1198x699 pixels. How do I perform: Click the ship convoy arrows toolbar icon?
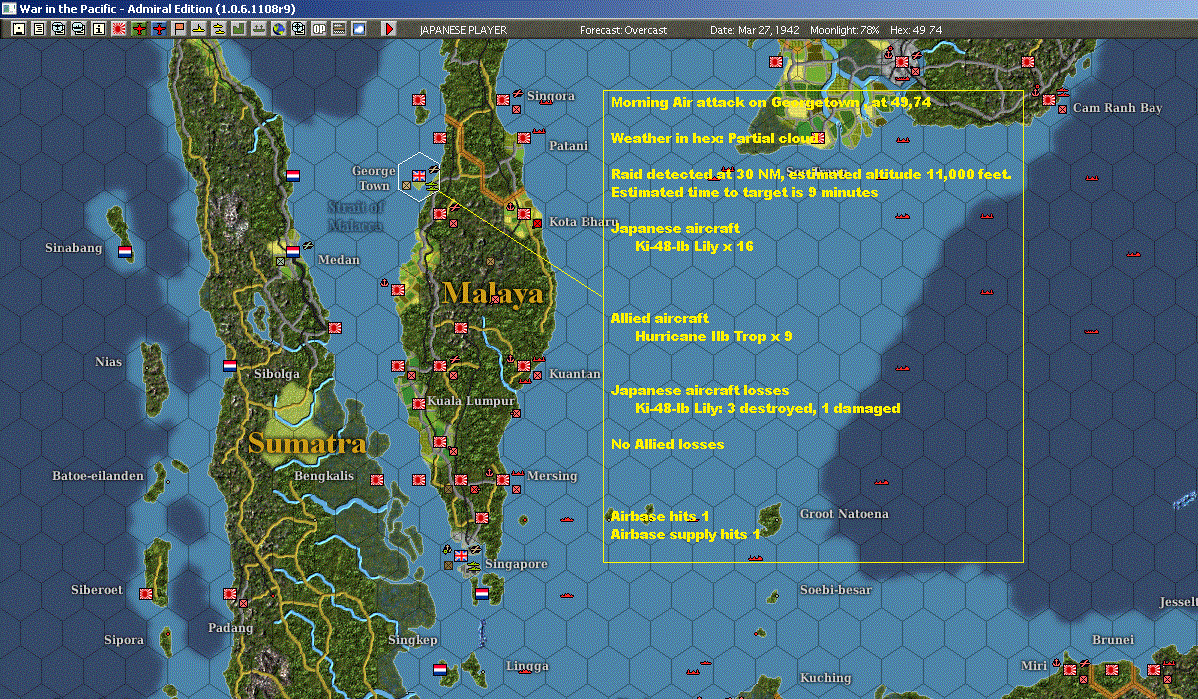259,29
